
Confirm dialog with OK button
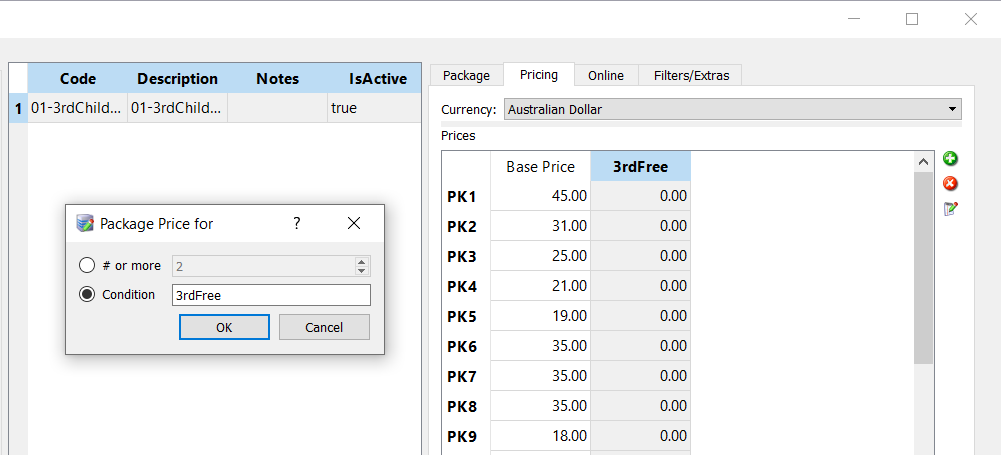(x=224, y=327)
